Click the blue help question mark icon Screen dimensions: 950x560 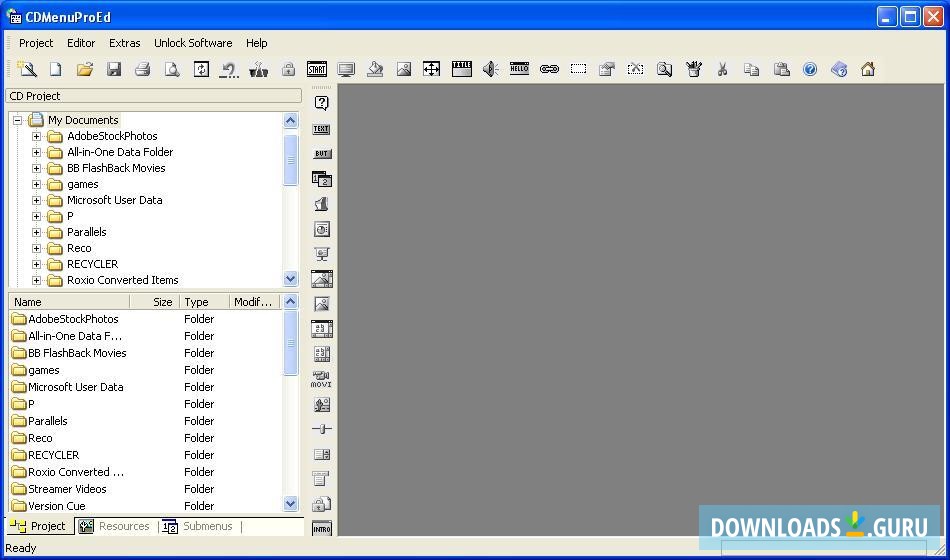pos(810,69)
